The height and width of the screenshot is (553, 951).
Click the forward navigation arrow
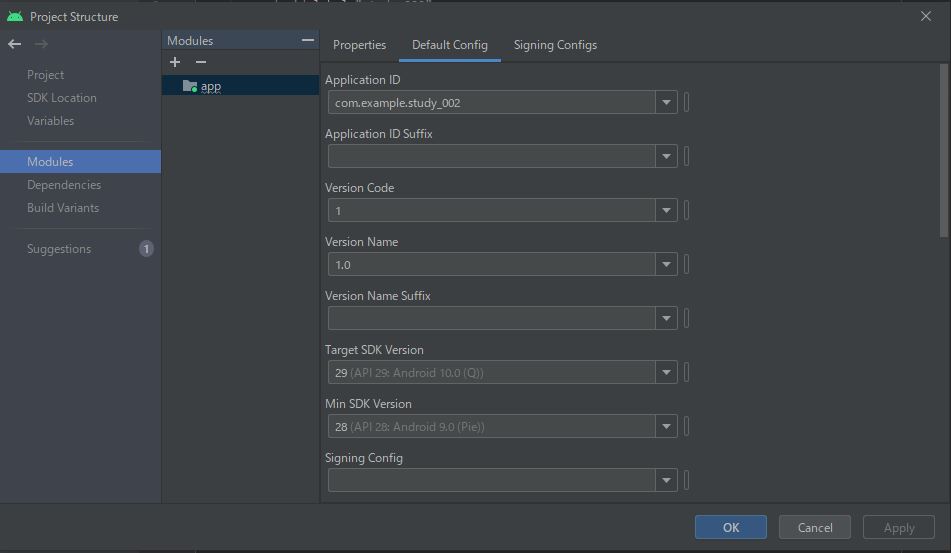click(41, 44)
